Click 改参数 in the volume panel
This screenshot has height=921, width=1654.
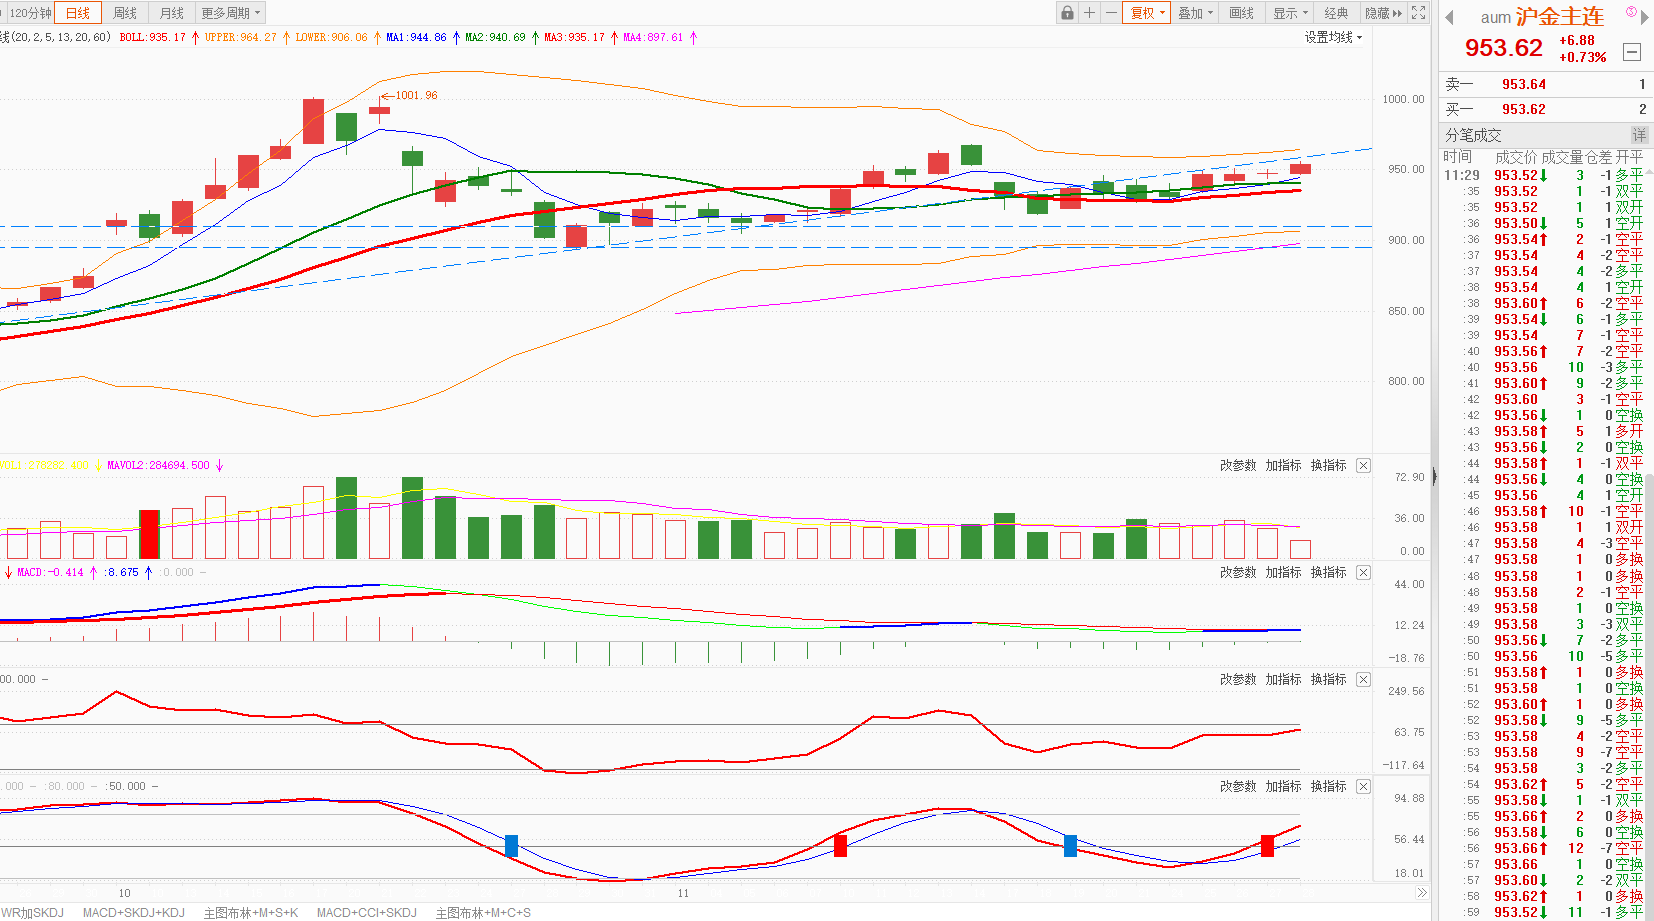[x=1238, y=465]
